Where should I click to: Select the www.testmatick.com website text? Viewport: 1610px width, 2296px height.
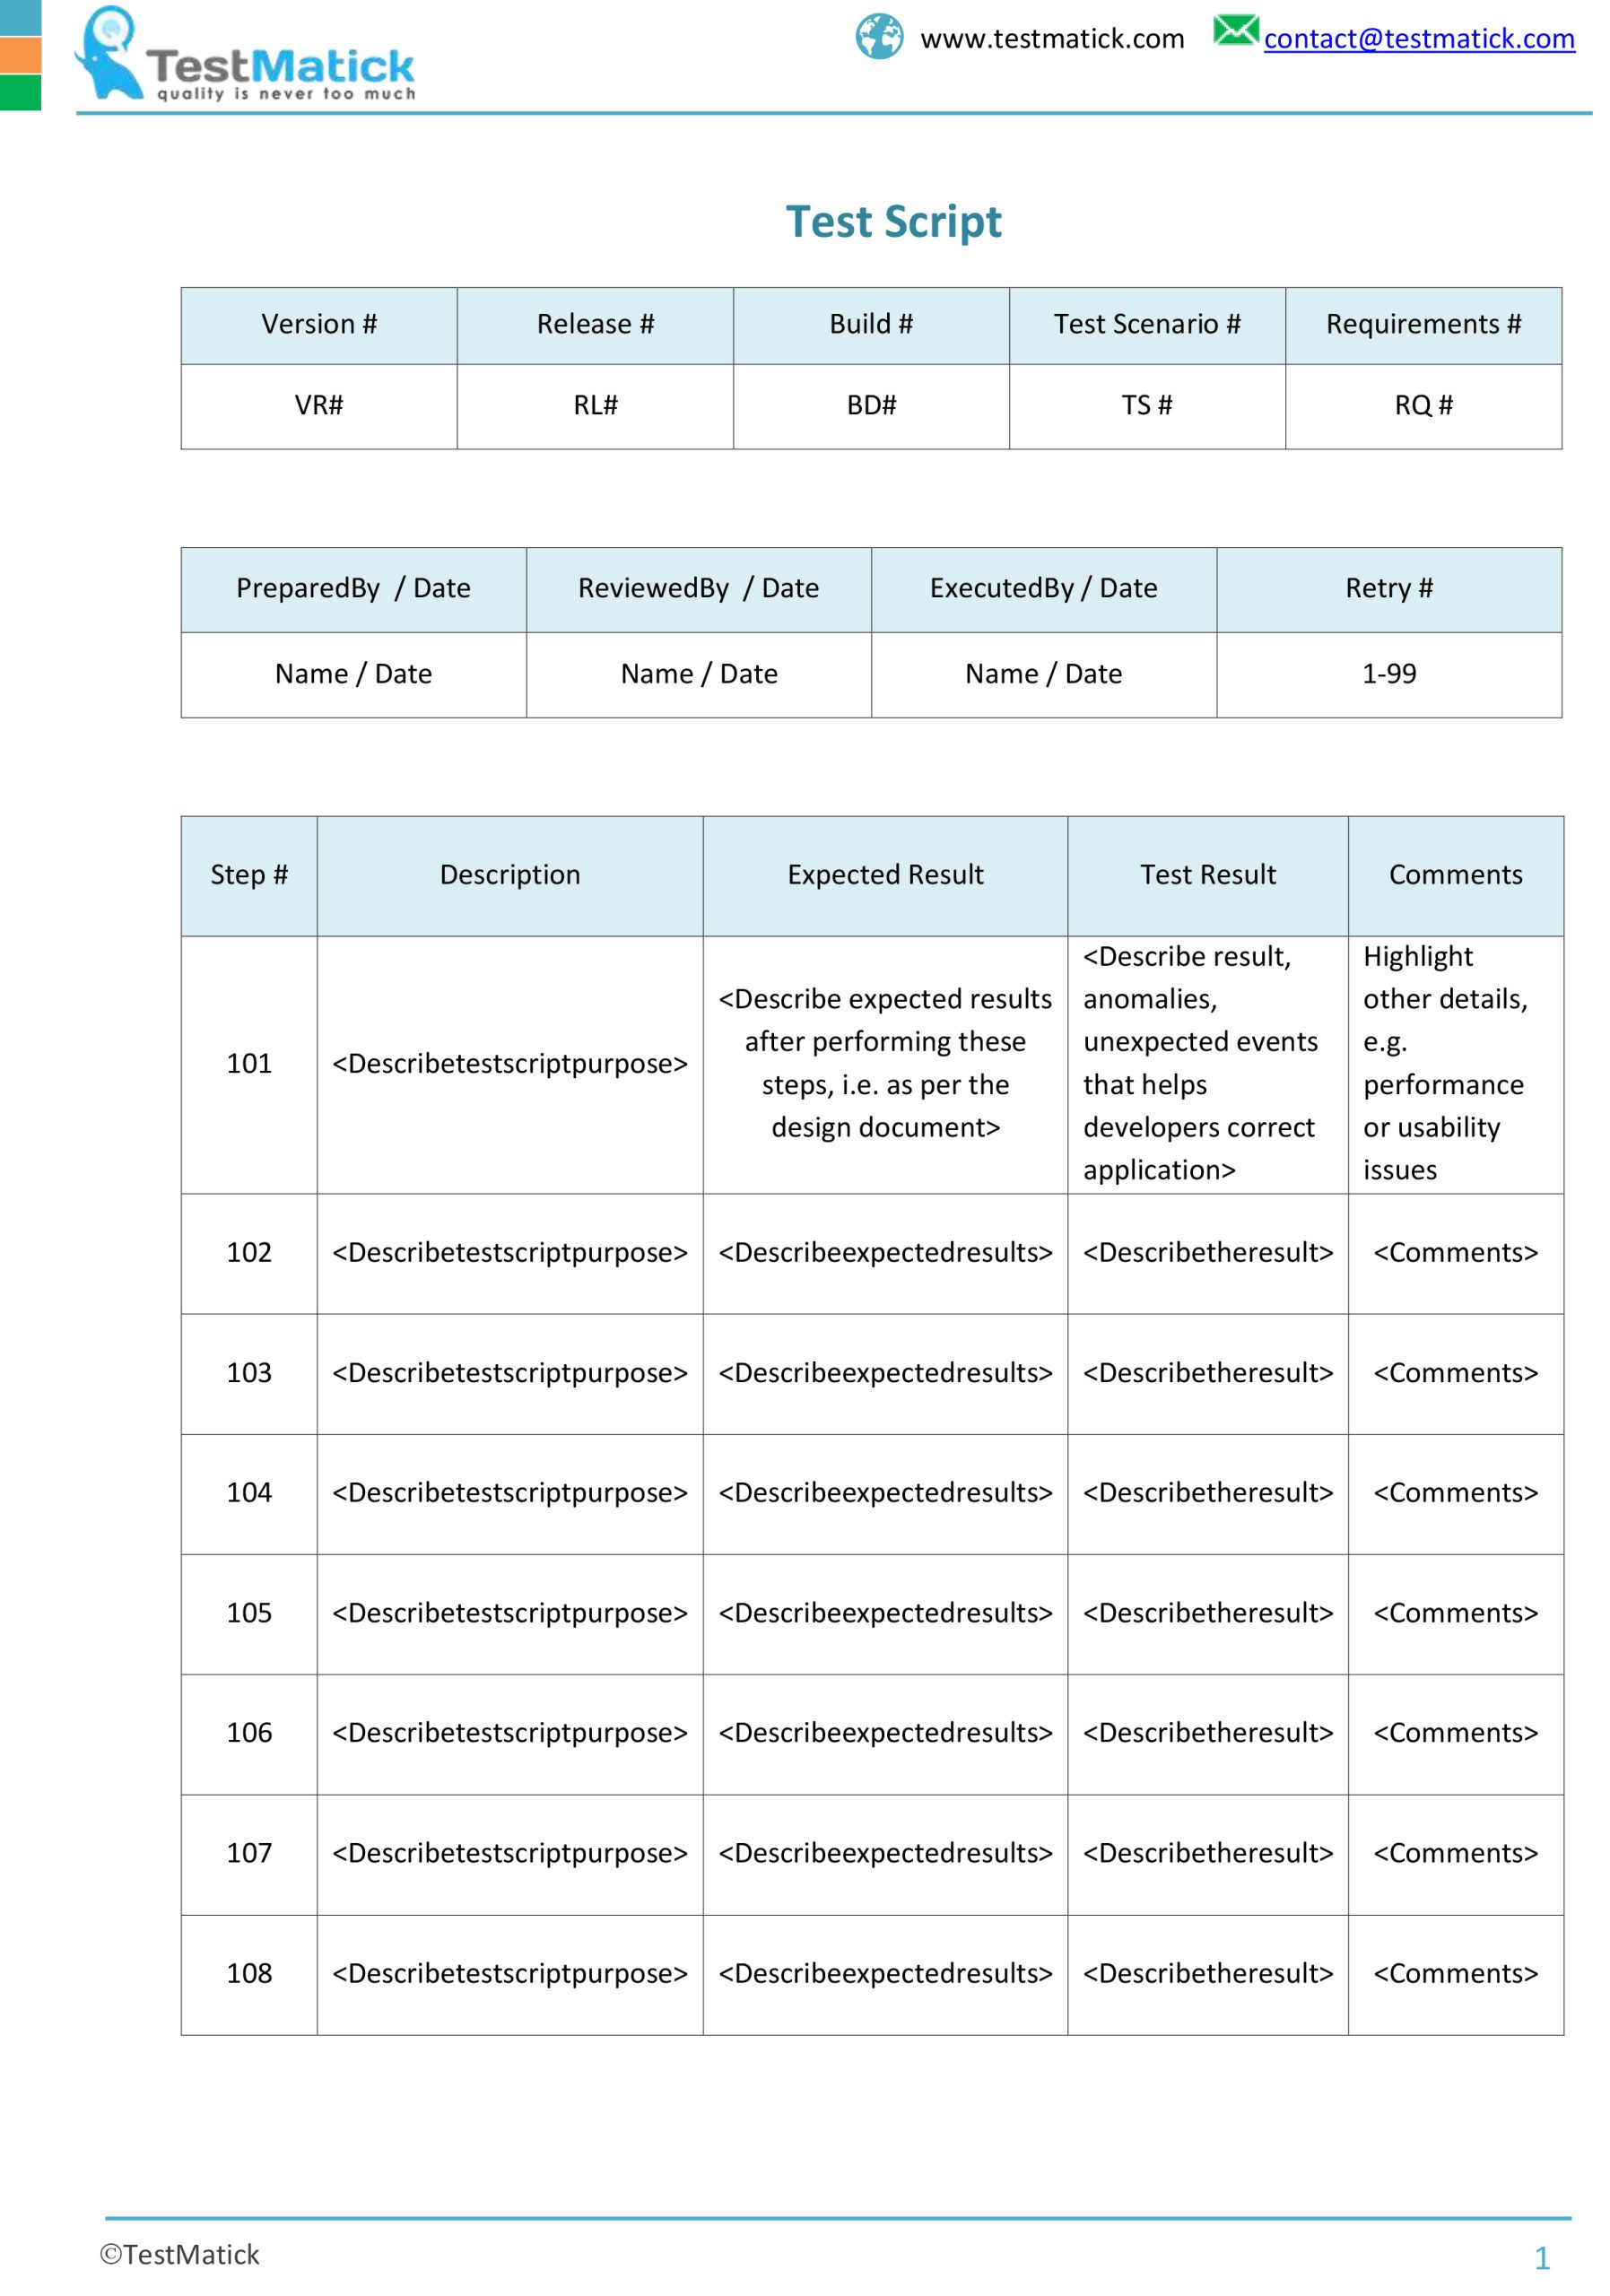pos(1052,39)
